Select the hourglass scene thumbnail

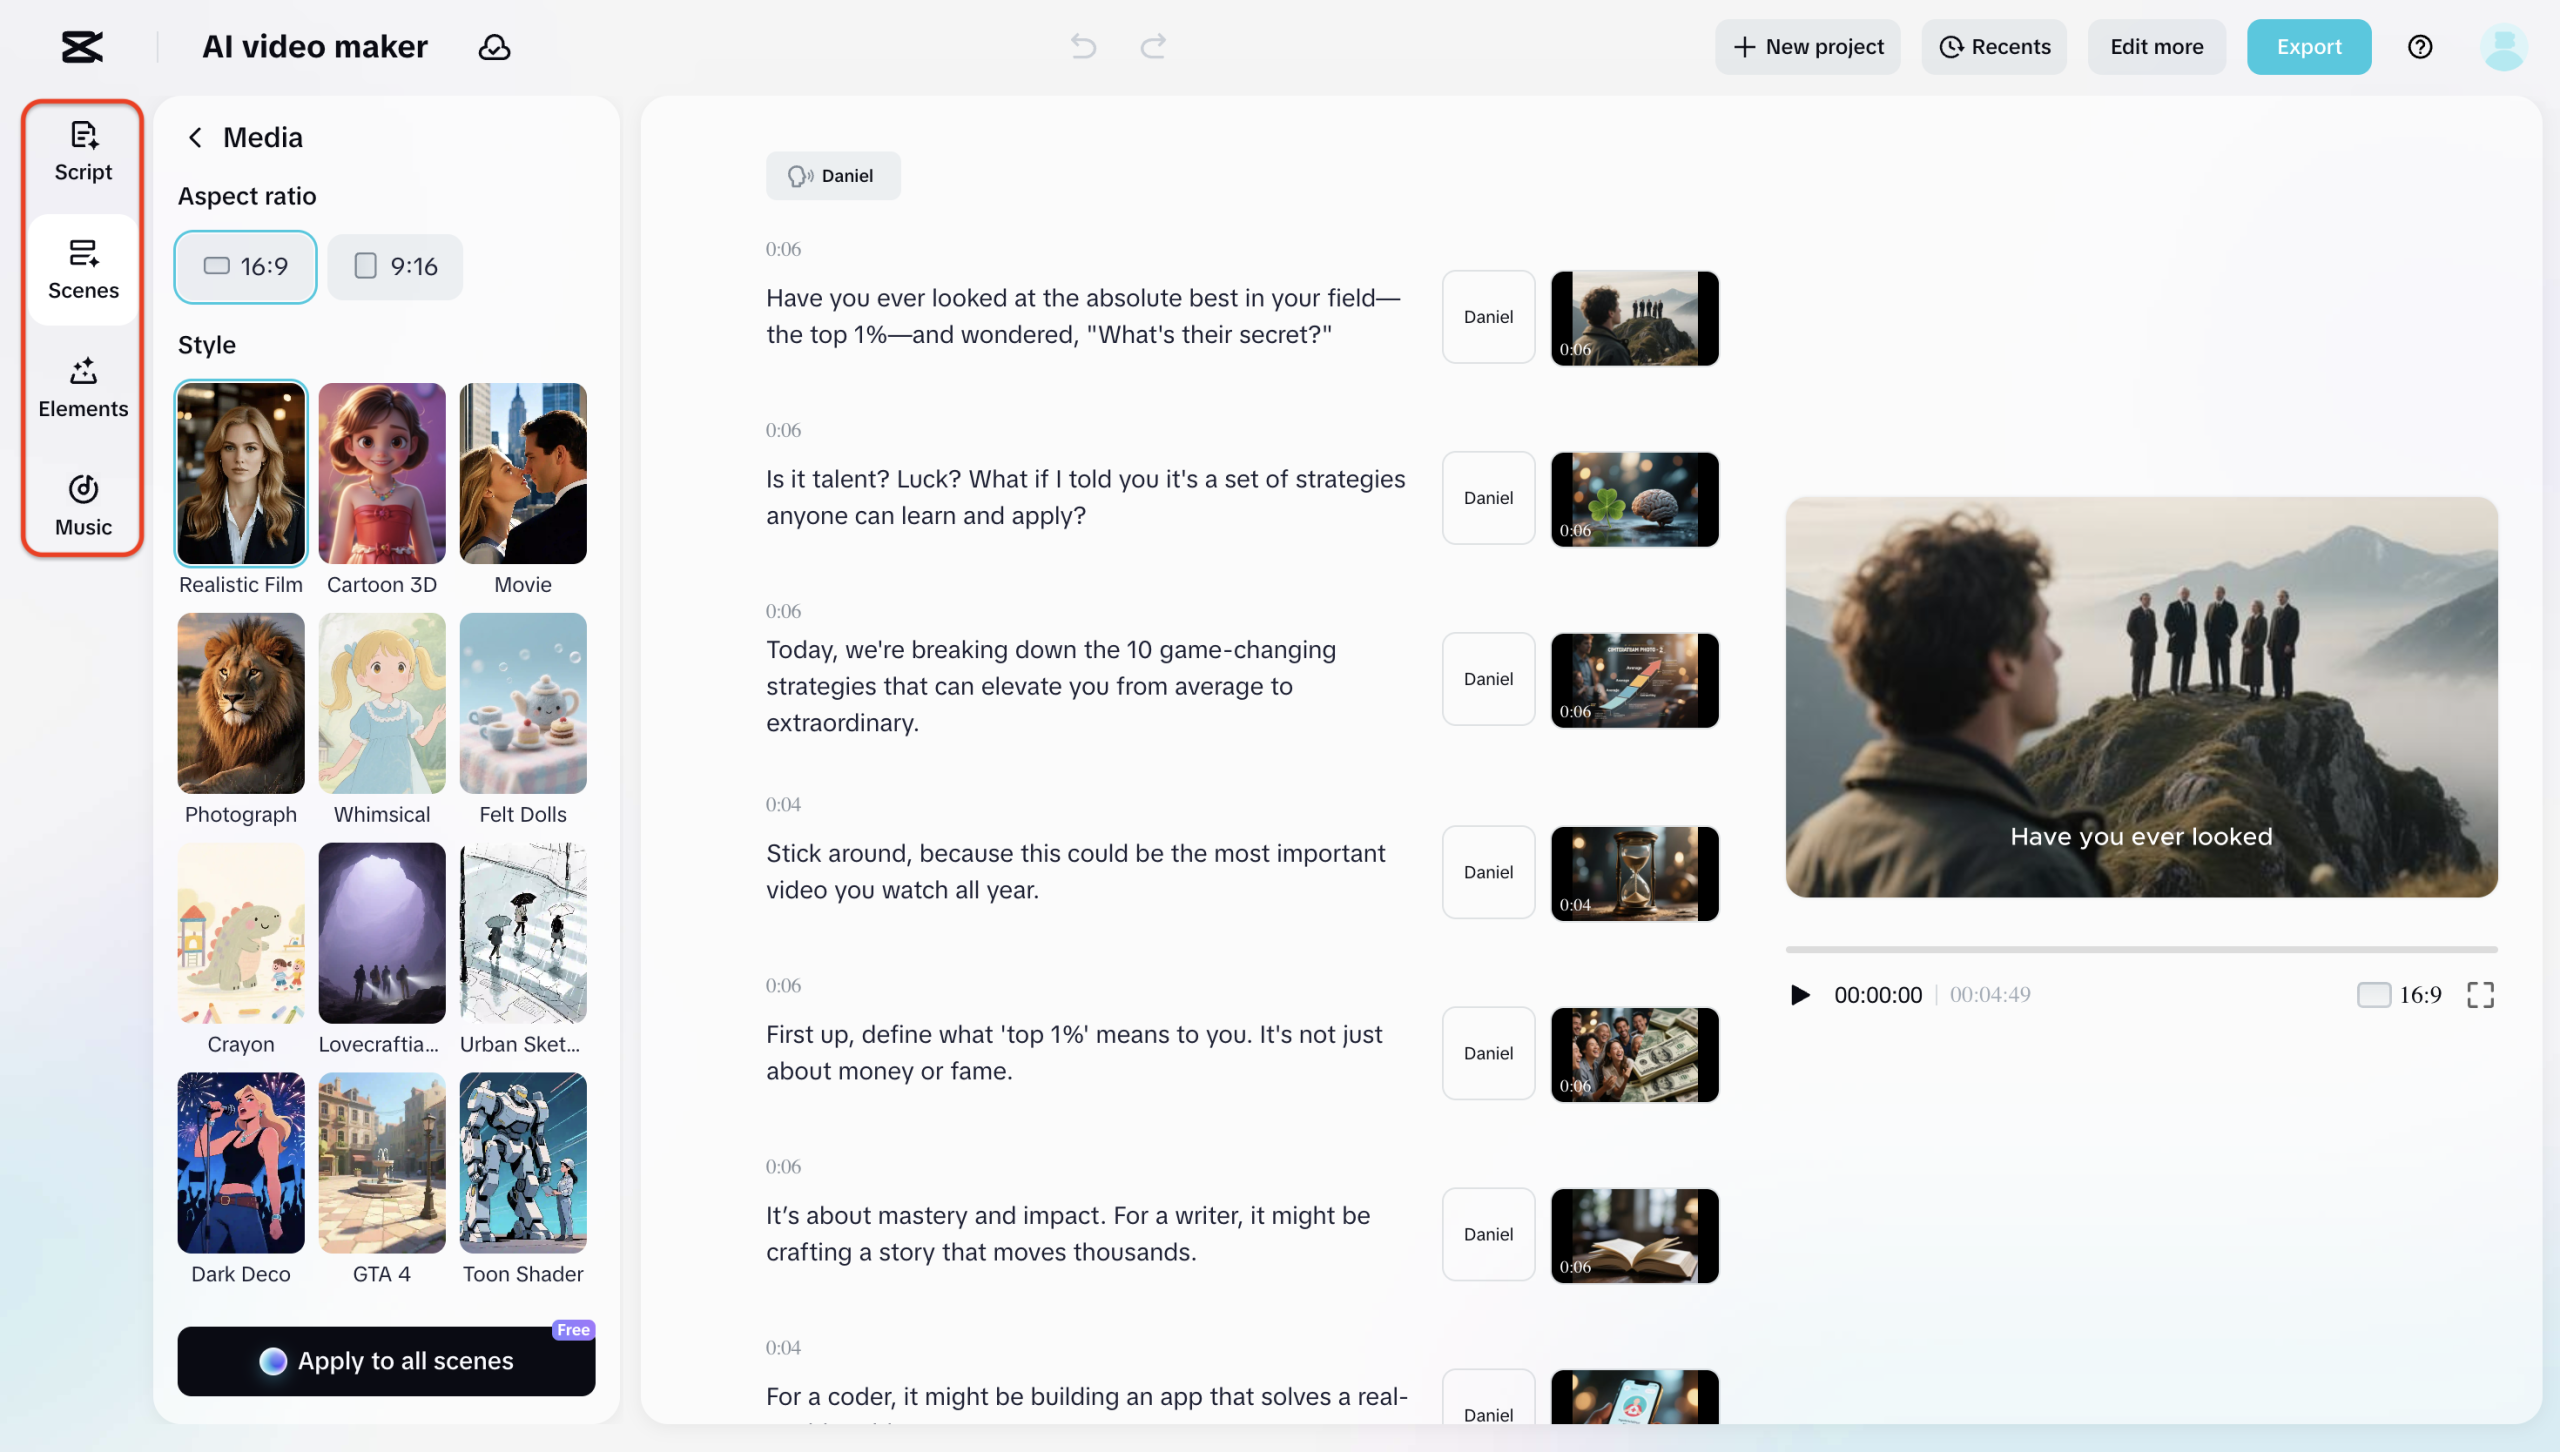[x=1634, y=873]
